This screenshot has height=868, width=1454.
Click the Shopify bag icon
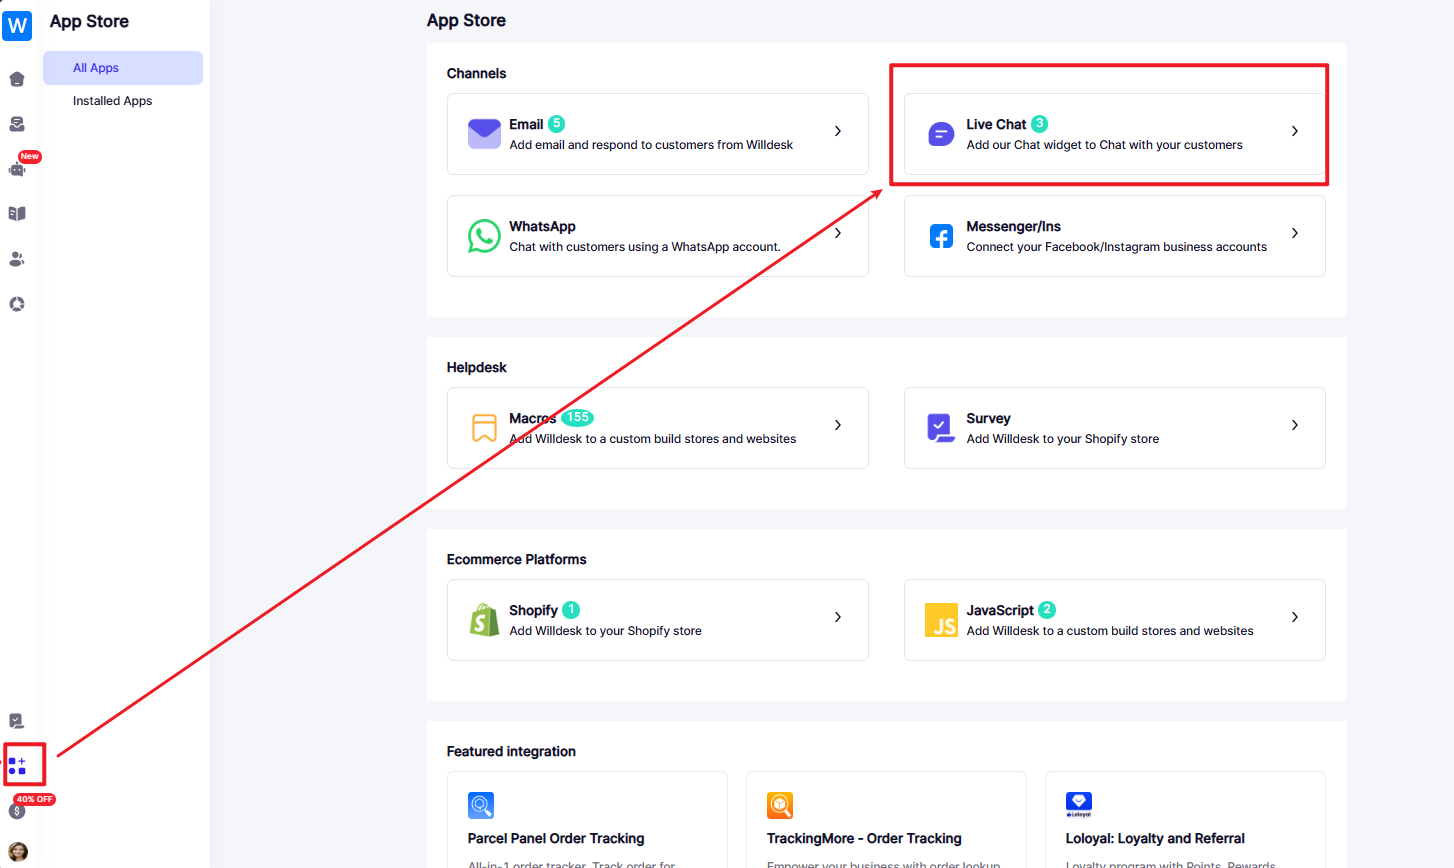484,620
